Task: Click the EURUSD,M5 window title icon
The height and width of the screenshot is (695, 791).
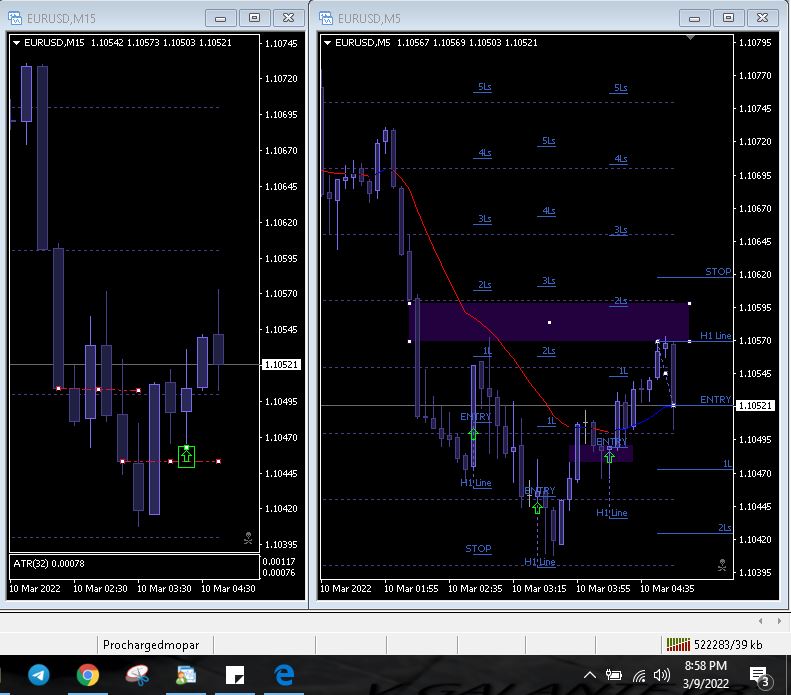Action: pyautogui.click(x=326, y=18)
